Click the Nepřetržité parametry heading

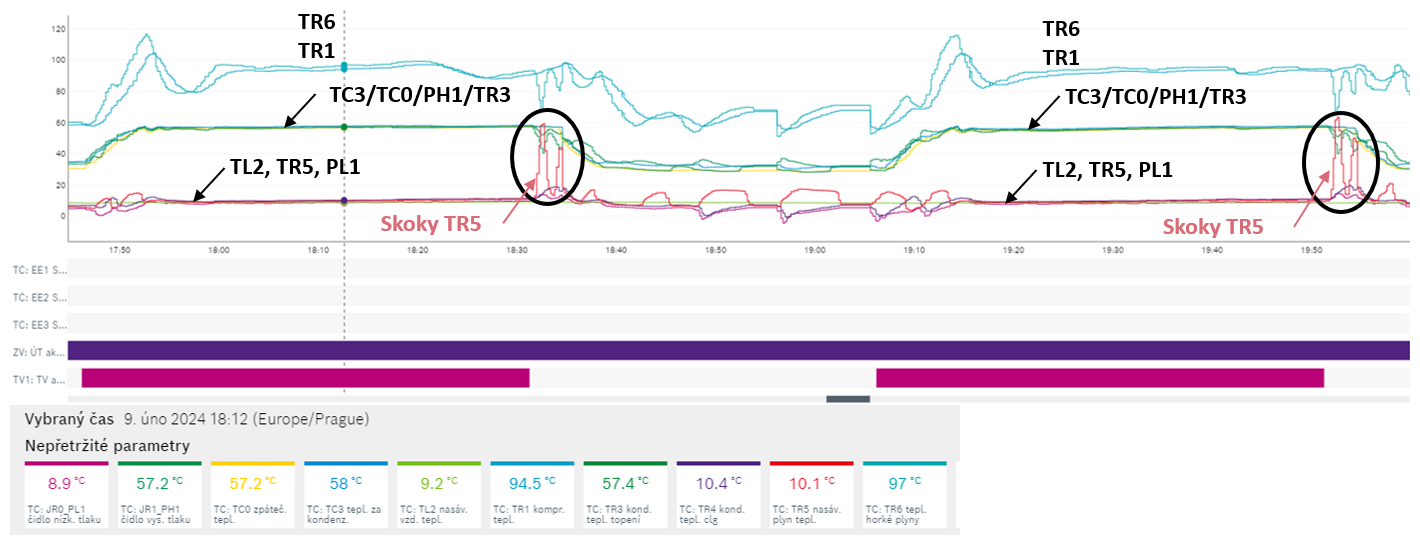107,445
